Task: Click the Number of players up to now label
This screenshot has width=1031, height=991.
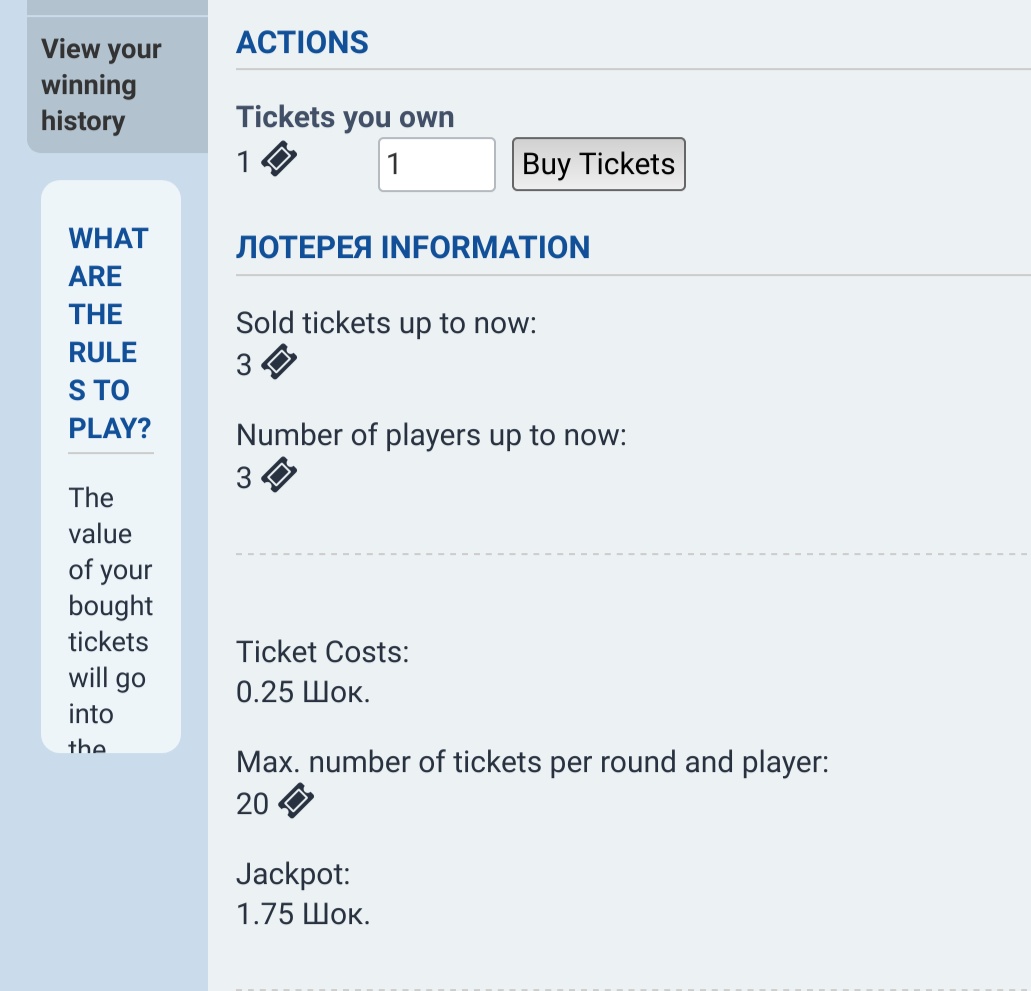Action: pos(431,436)
